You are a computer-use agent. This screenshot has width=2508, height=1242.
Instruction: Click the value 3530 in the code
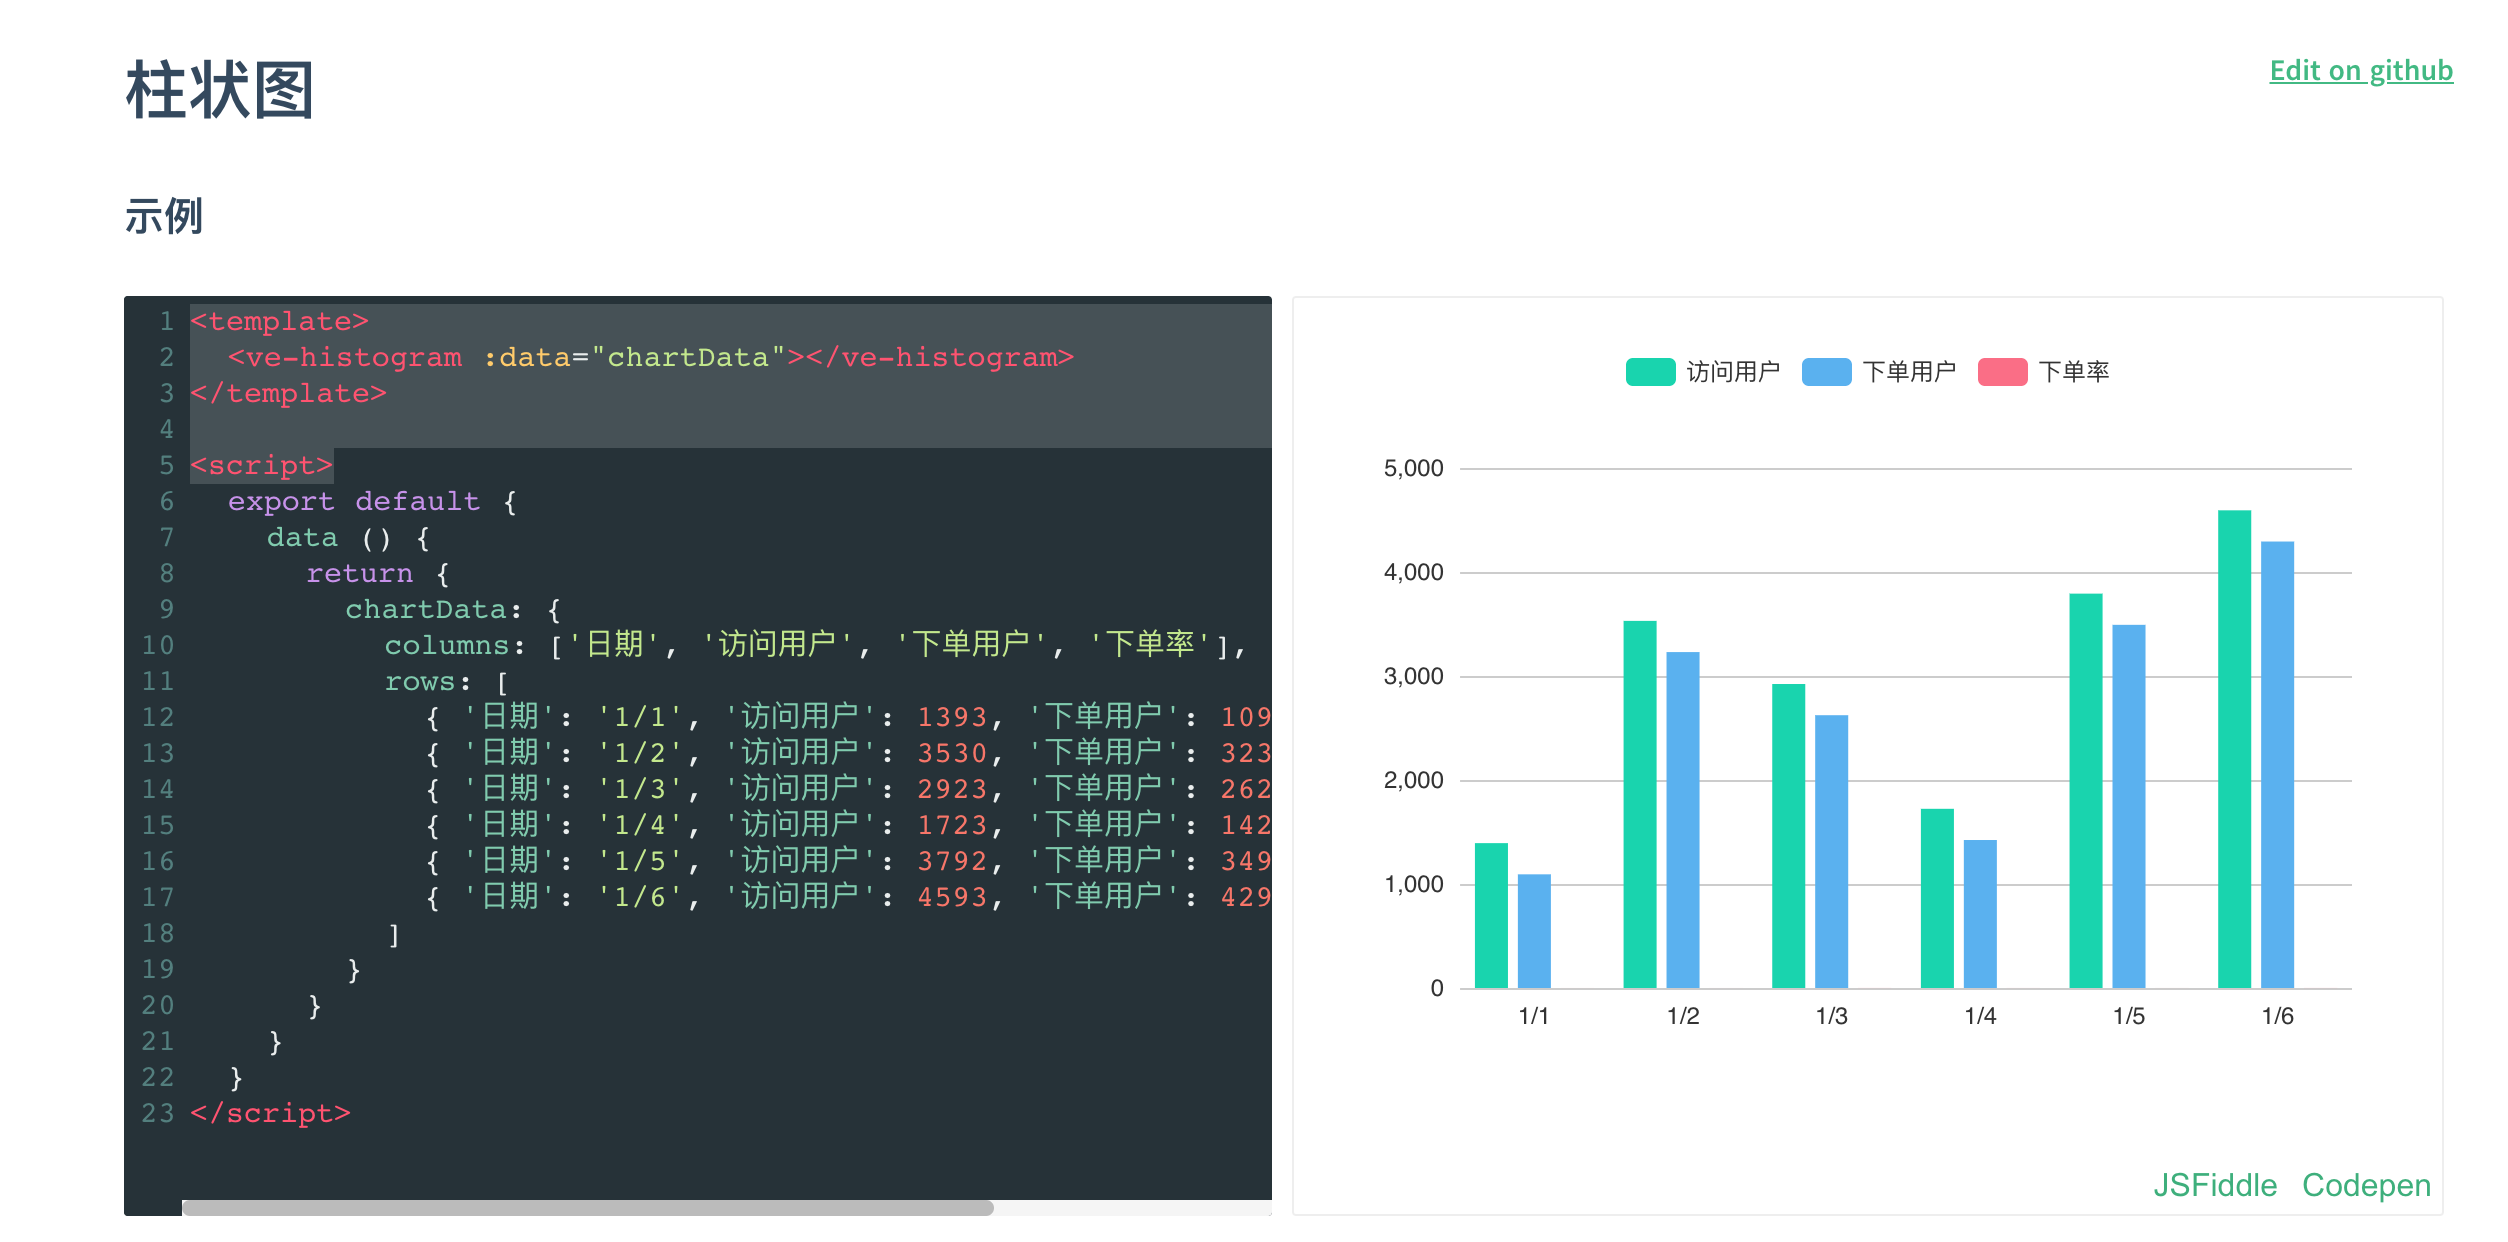[x=953, y=753]
